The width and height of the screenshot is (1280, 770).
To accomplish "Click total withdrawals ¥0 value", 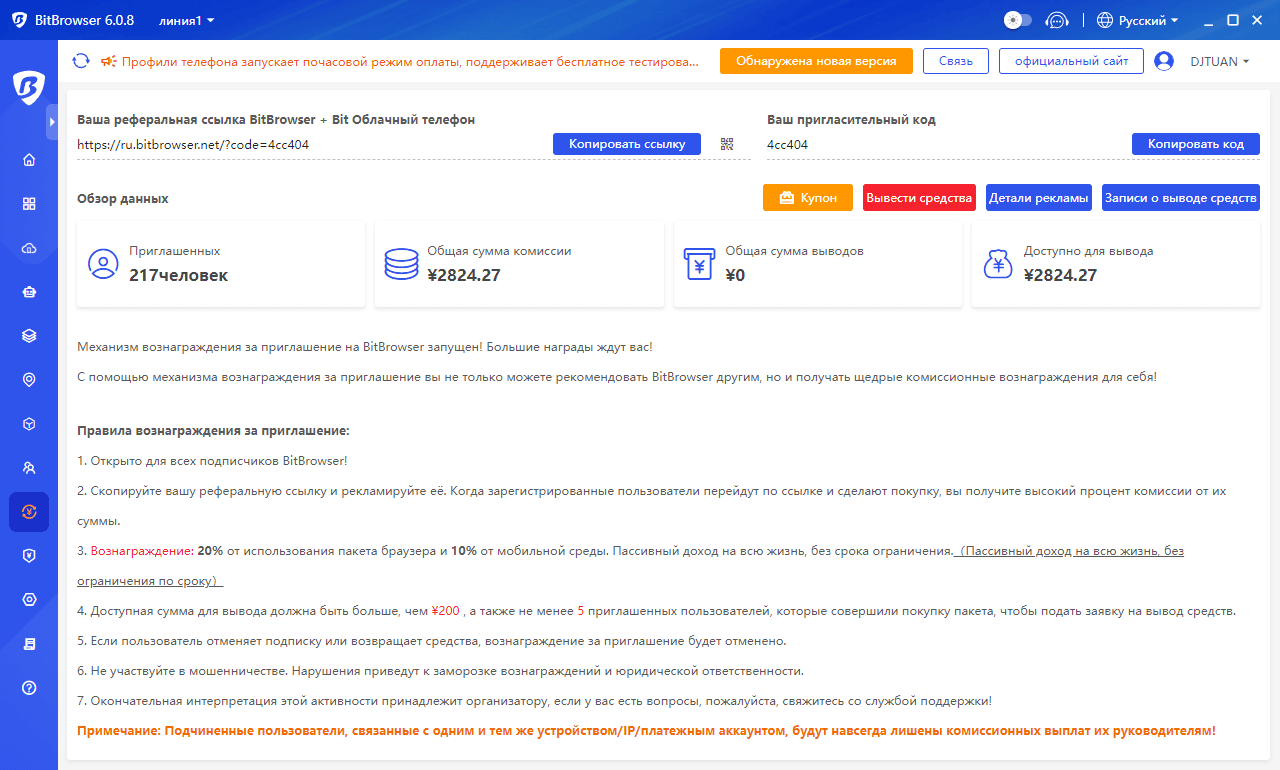I will coord(735,275).
